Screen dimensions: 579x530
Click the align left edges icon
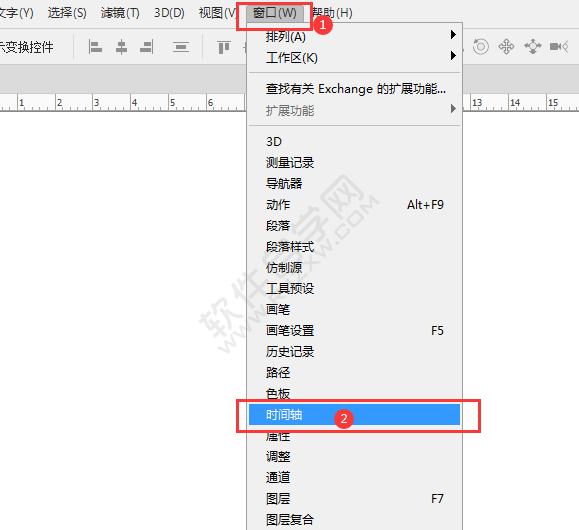tap(95, 47)
